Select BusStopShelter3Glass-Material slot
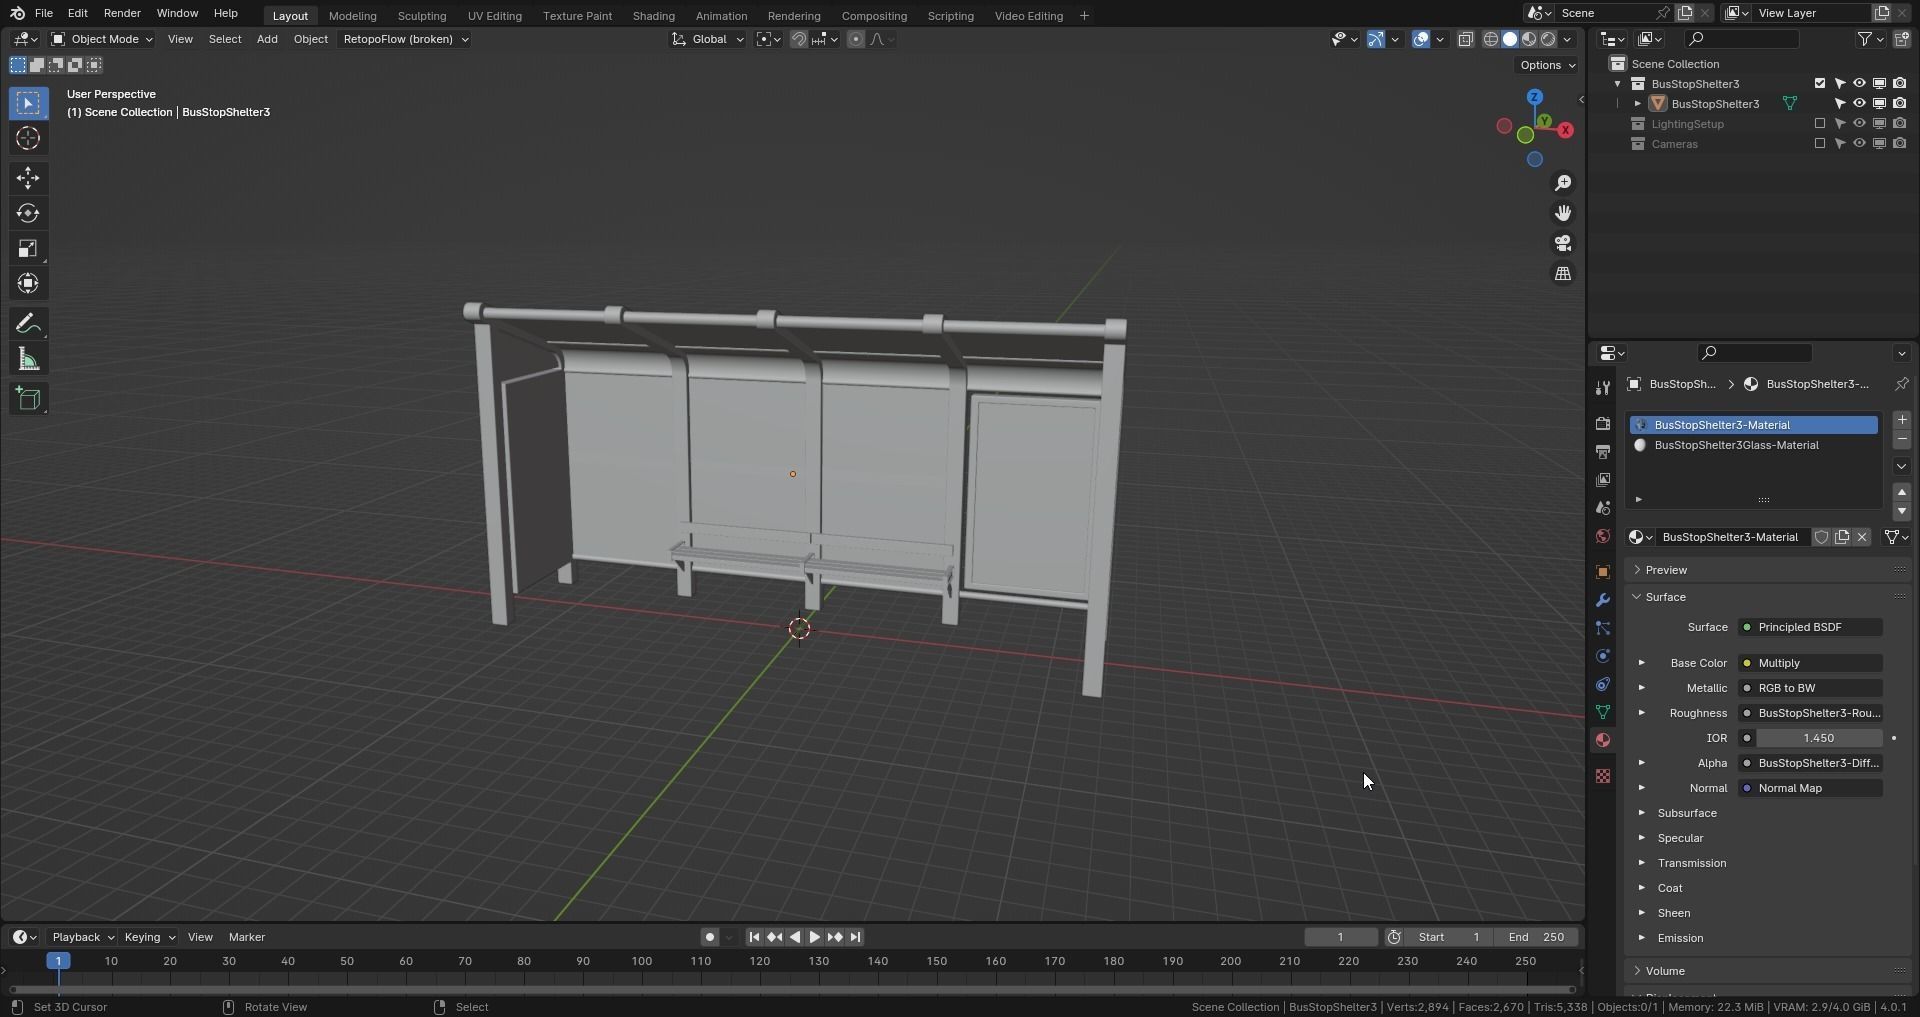 pos(1754,445)
